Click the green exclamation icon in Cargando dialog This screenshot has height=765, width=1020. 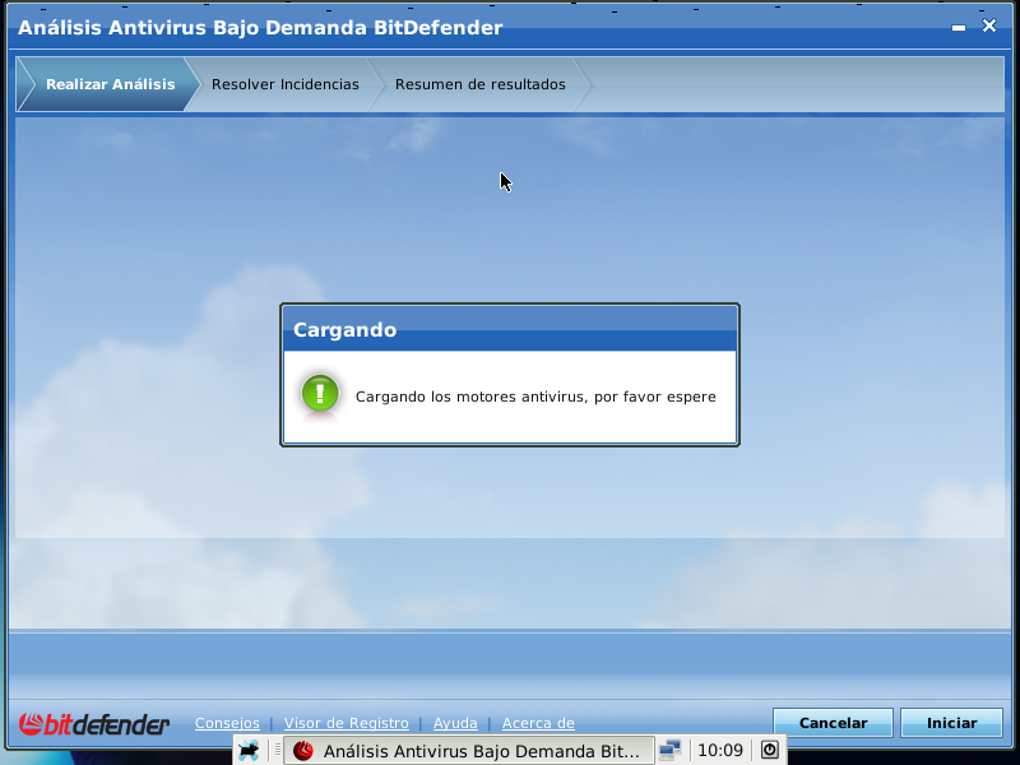click(x=320, y=394)
